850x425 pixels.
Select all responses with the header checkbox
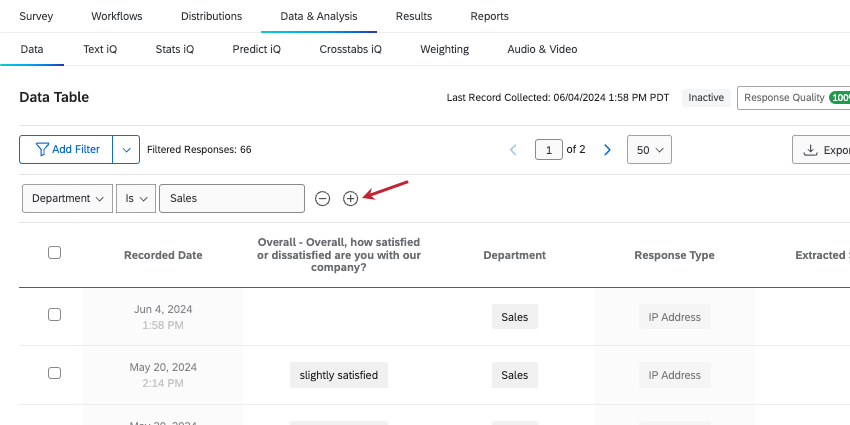coord(54,253)
